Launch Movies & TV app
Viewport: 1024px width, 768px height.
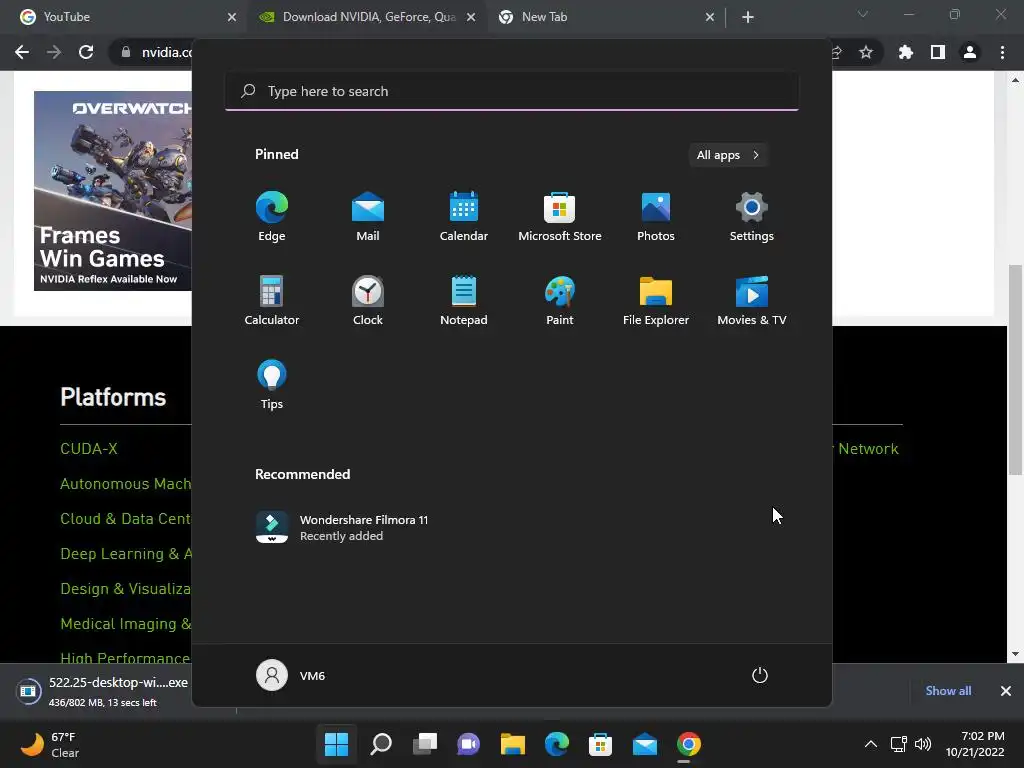click(752, 300)
